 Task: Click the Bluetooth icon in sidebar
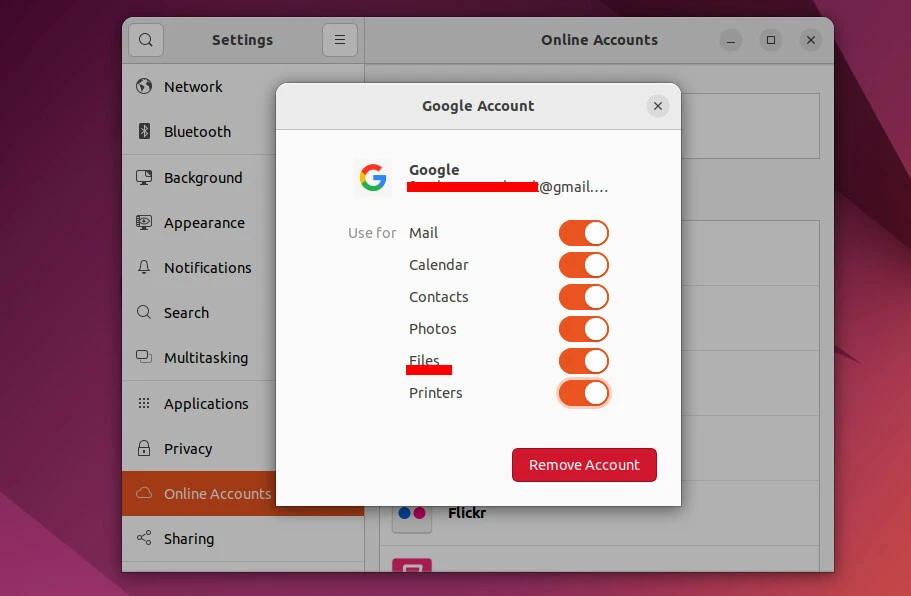pyautogui.click(x=144, y=132)
